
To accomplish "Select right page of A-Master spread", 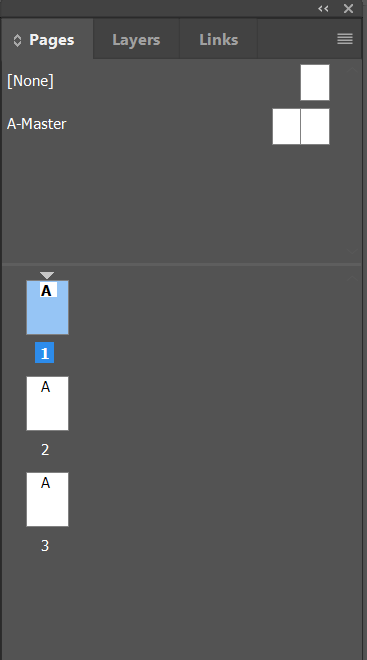I will click(315, 127).
